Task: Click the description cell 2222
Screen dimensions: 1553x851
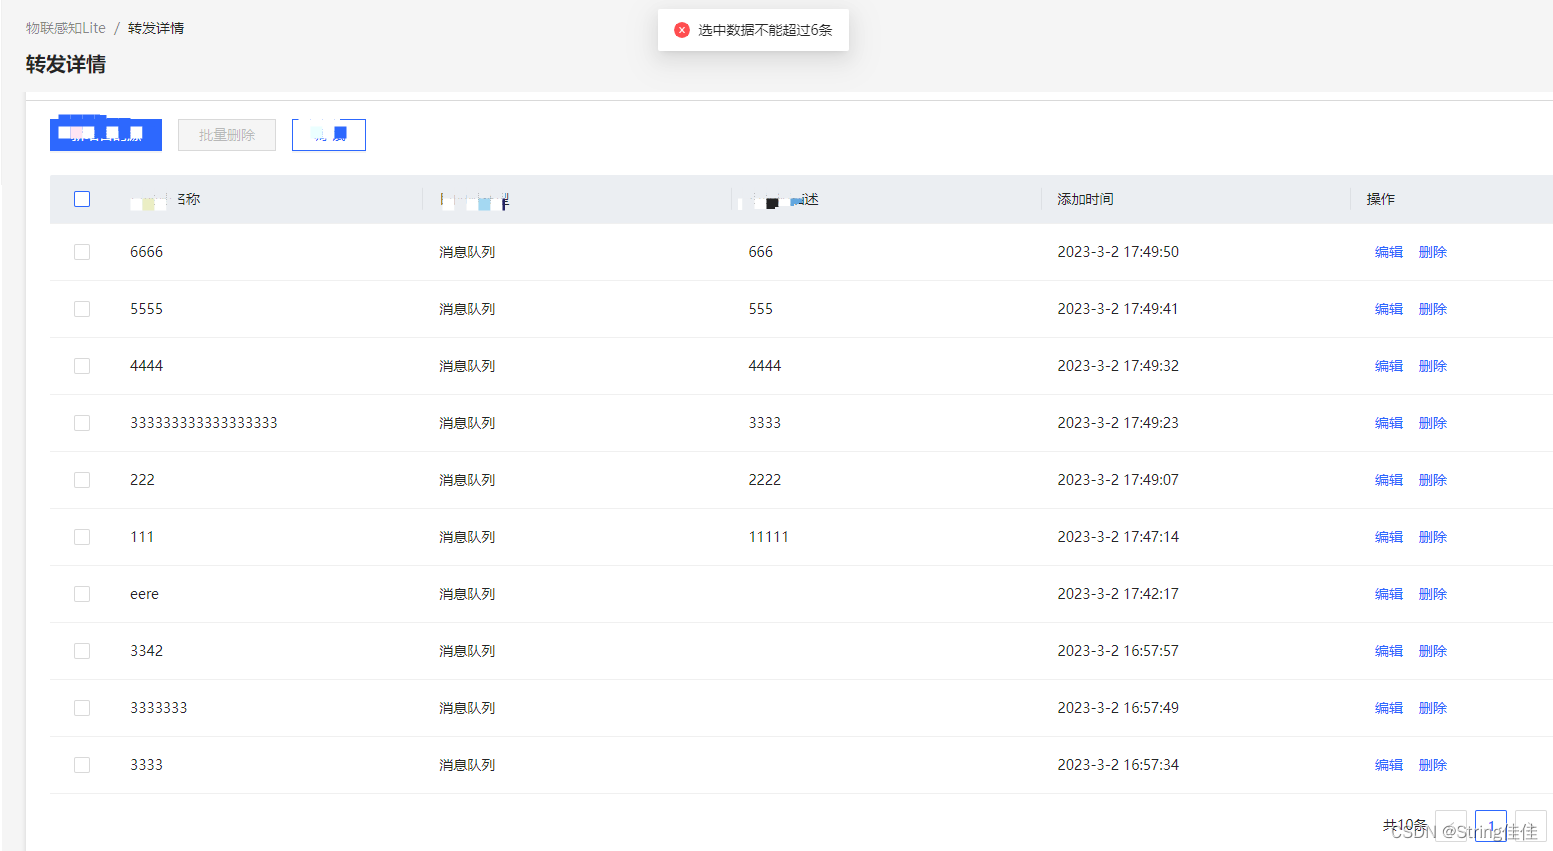Action: point(765,480)
